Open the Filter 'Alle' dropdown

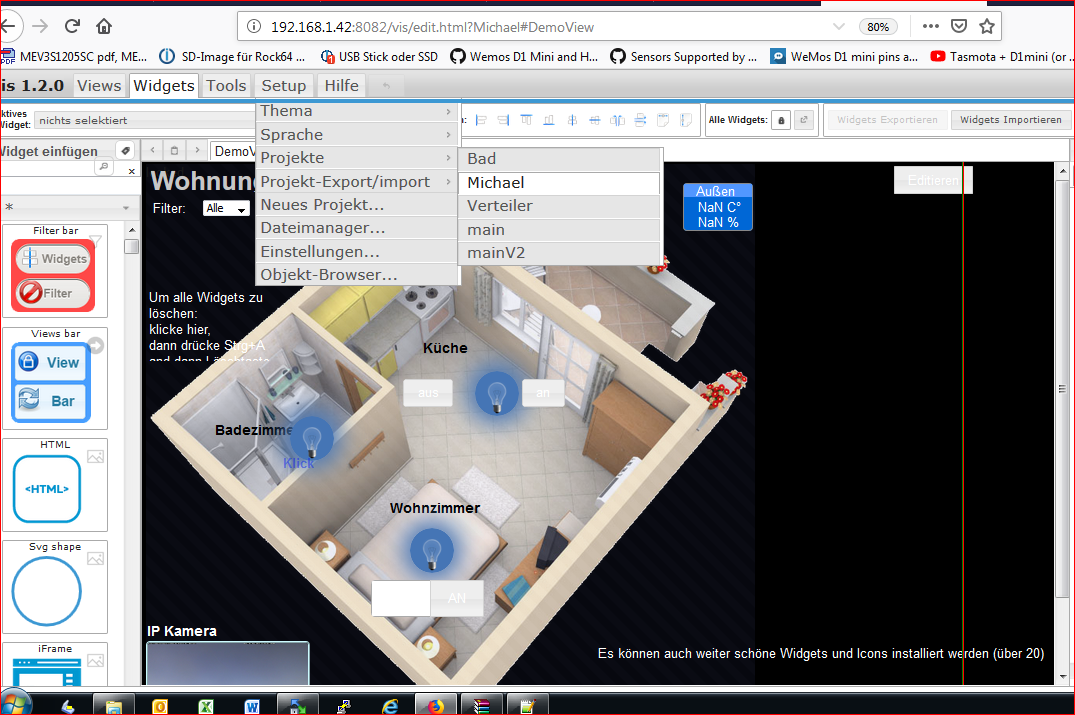(x=227, y=208)
